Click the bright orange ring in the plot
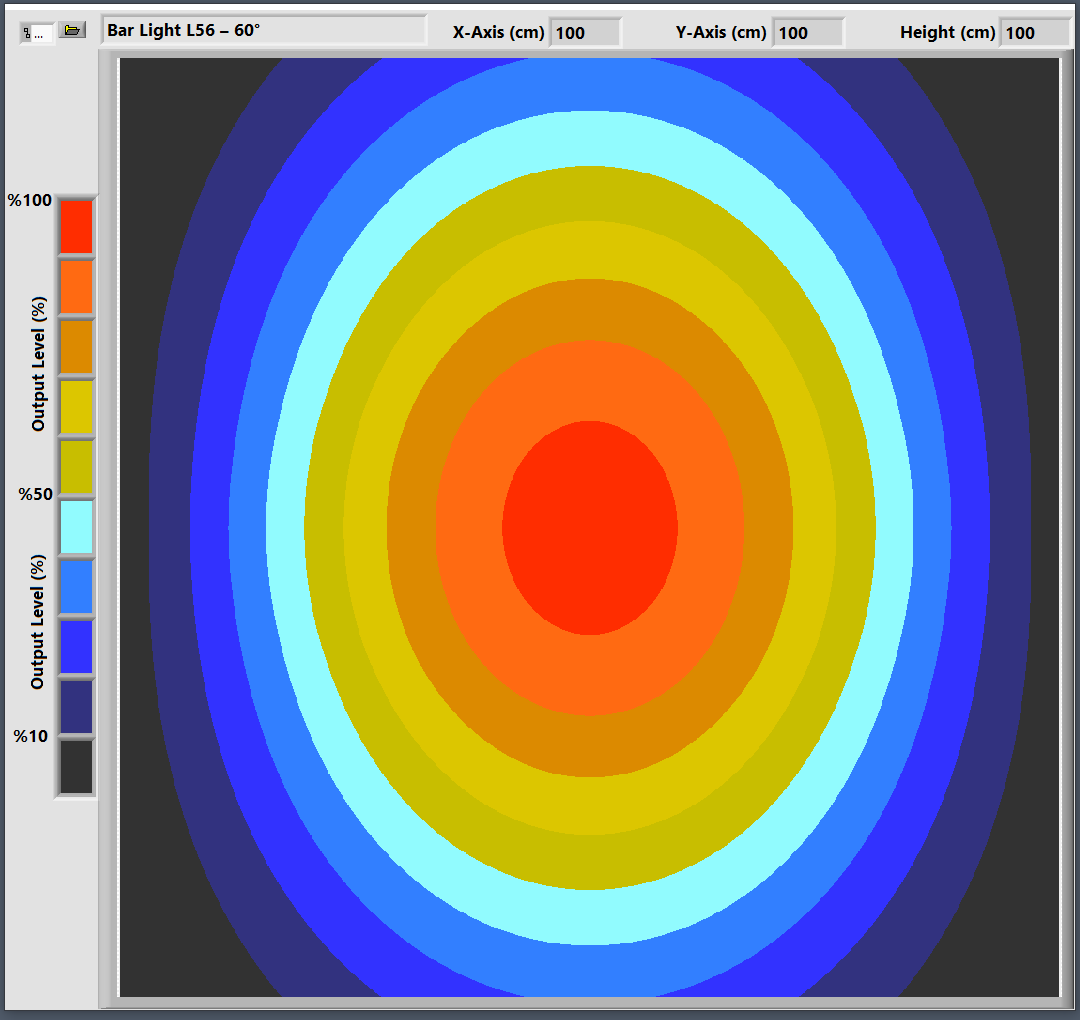 (590, 380)
